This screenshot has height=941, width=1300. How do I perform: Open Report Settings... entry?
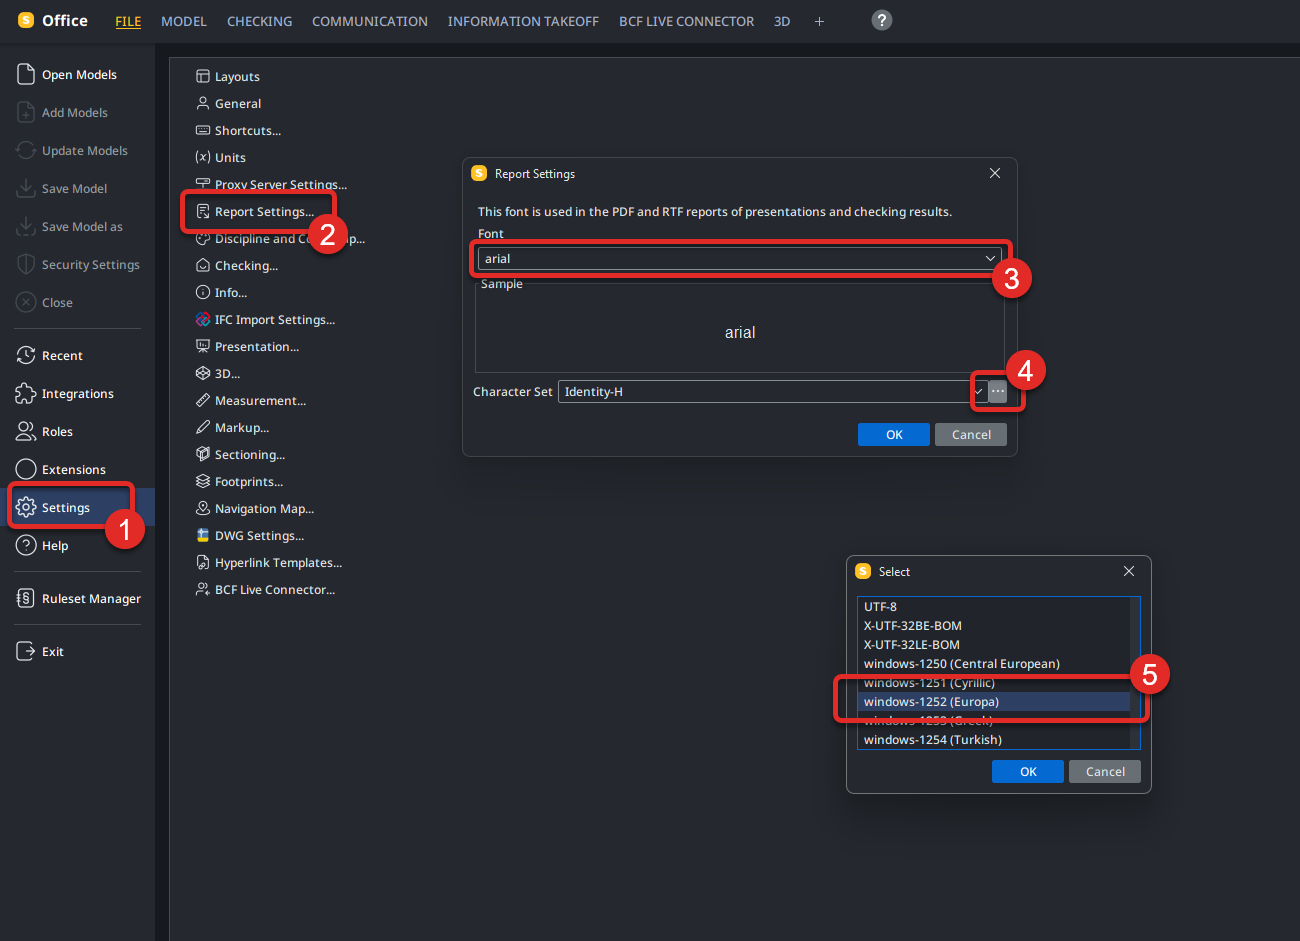[264, 212]
